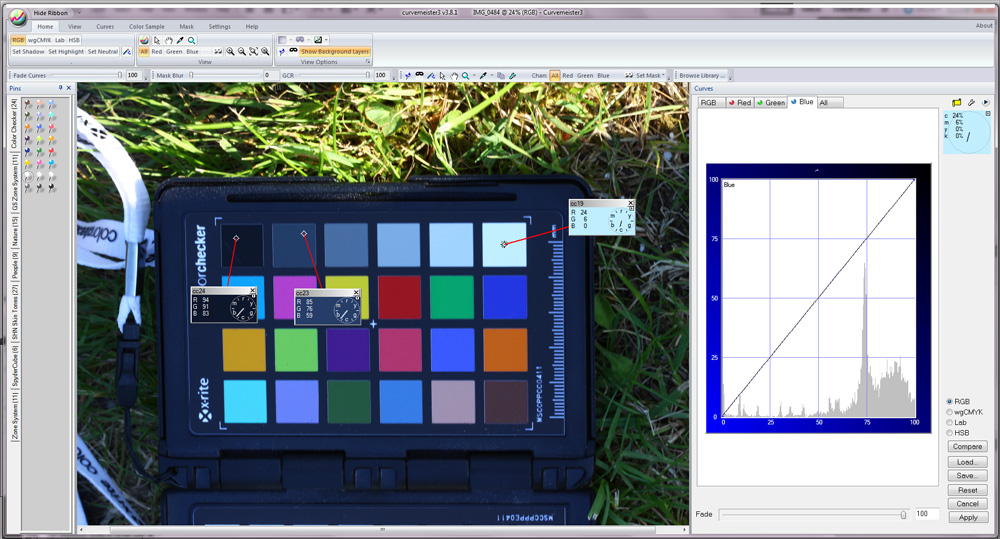The image size is (1000, 539).
Task: Open the Mask ribbon tab
Action: coord(186,27)
